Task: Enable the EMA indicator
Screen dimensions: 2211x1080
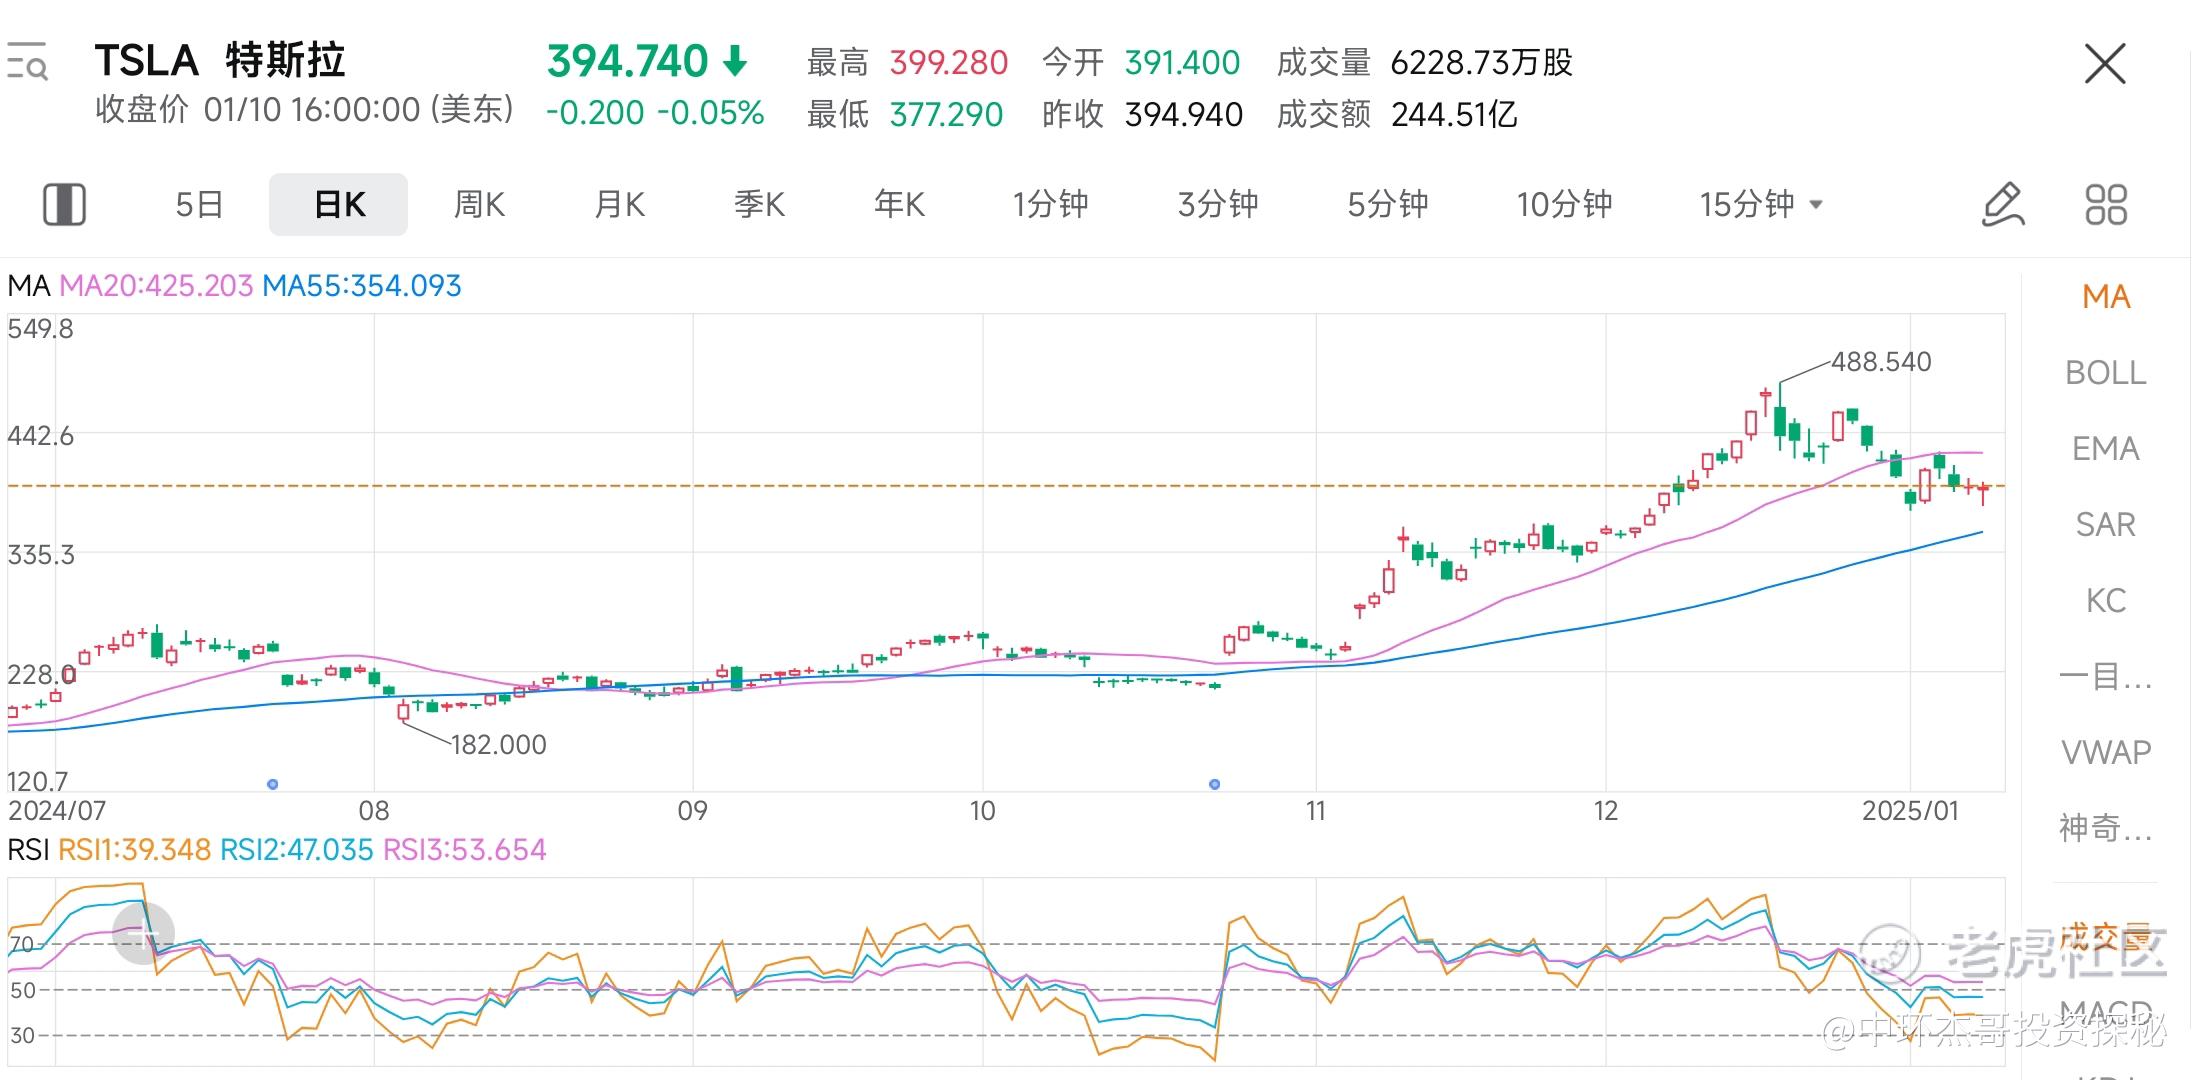Action: pos(2105,449)
